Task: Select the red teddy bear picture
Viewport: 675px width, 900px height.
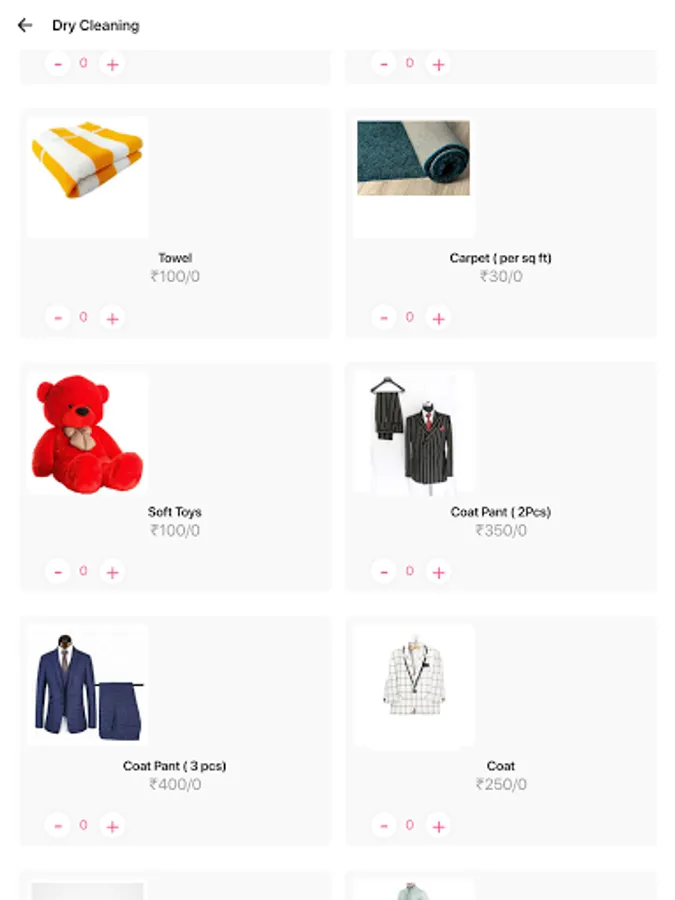Action: [87, 432]
